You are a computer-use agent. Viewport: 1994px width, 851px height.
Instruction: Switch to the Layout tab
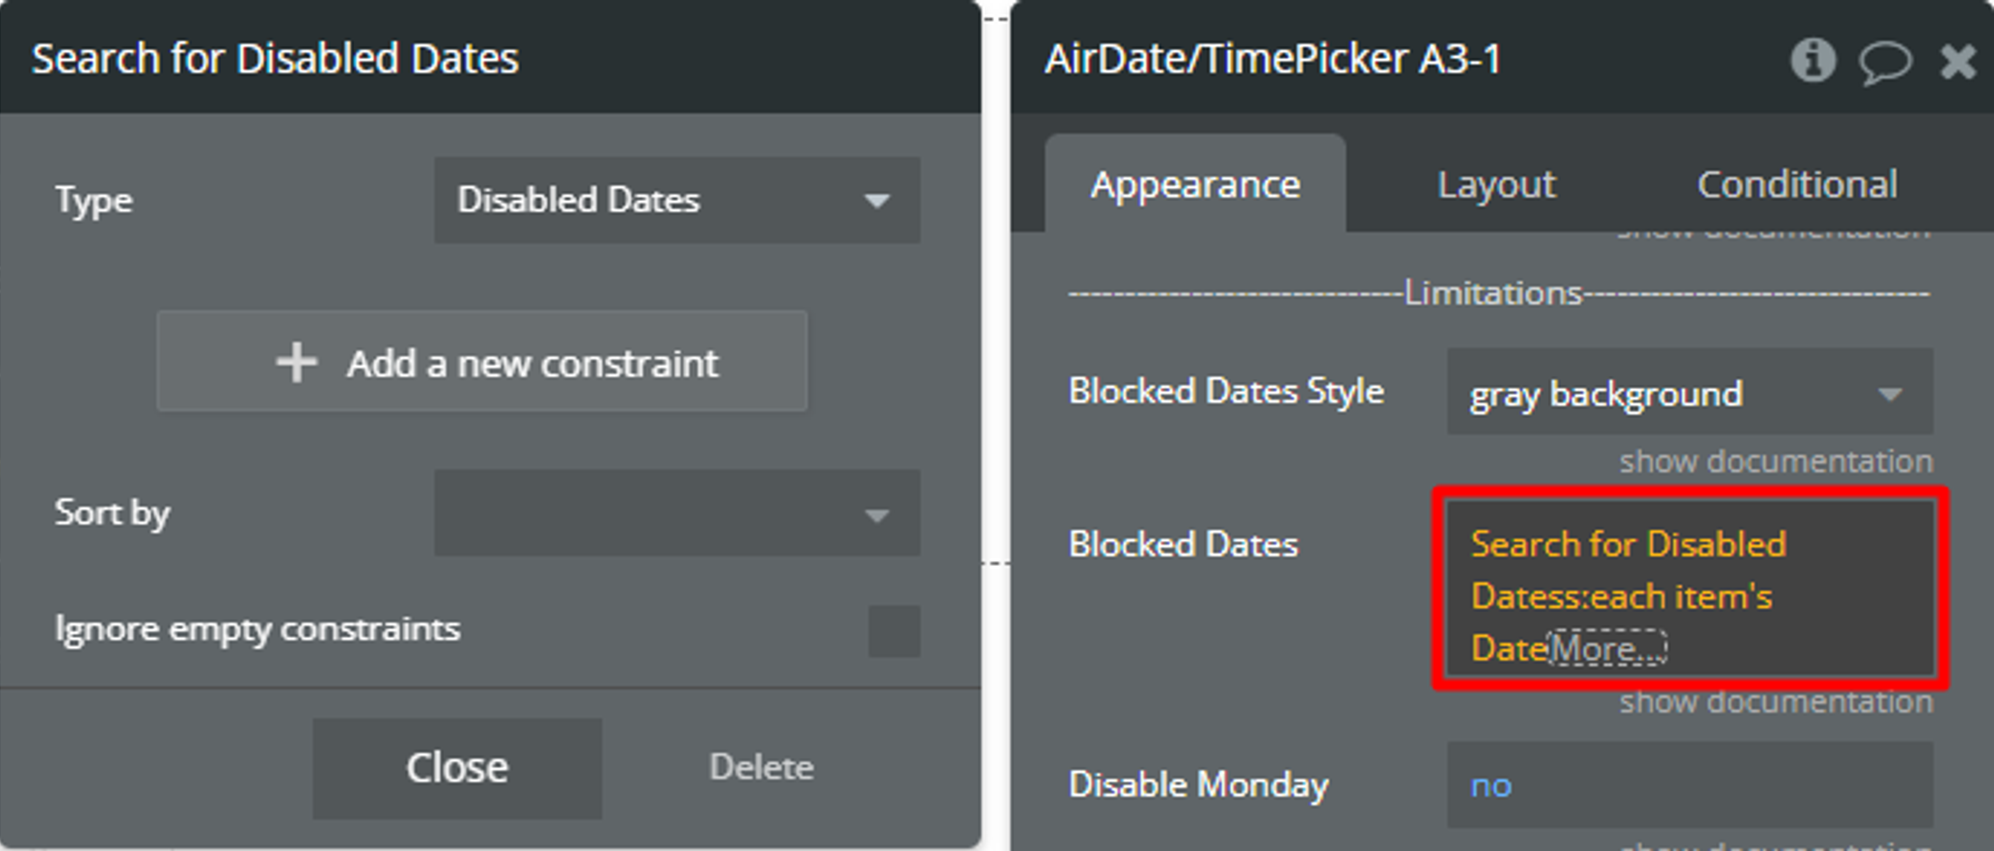pos(1496,184)
